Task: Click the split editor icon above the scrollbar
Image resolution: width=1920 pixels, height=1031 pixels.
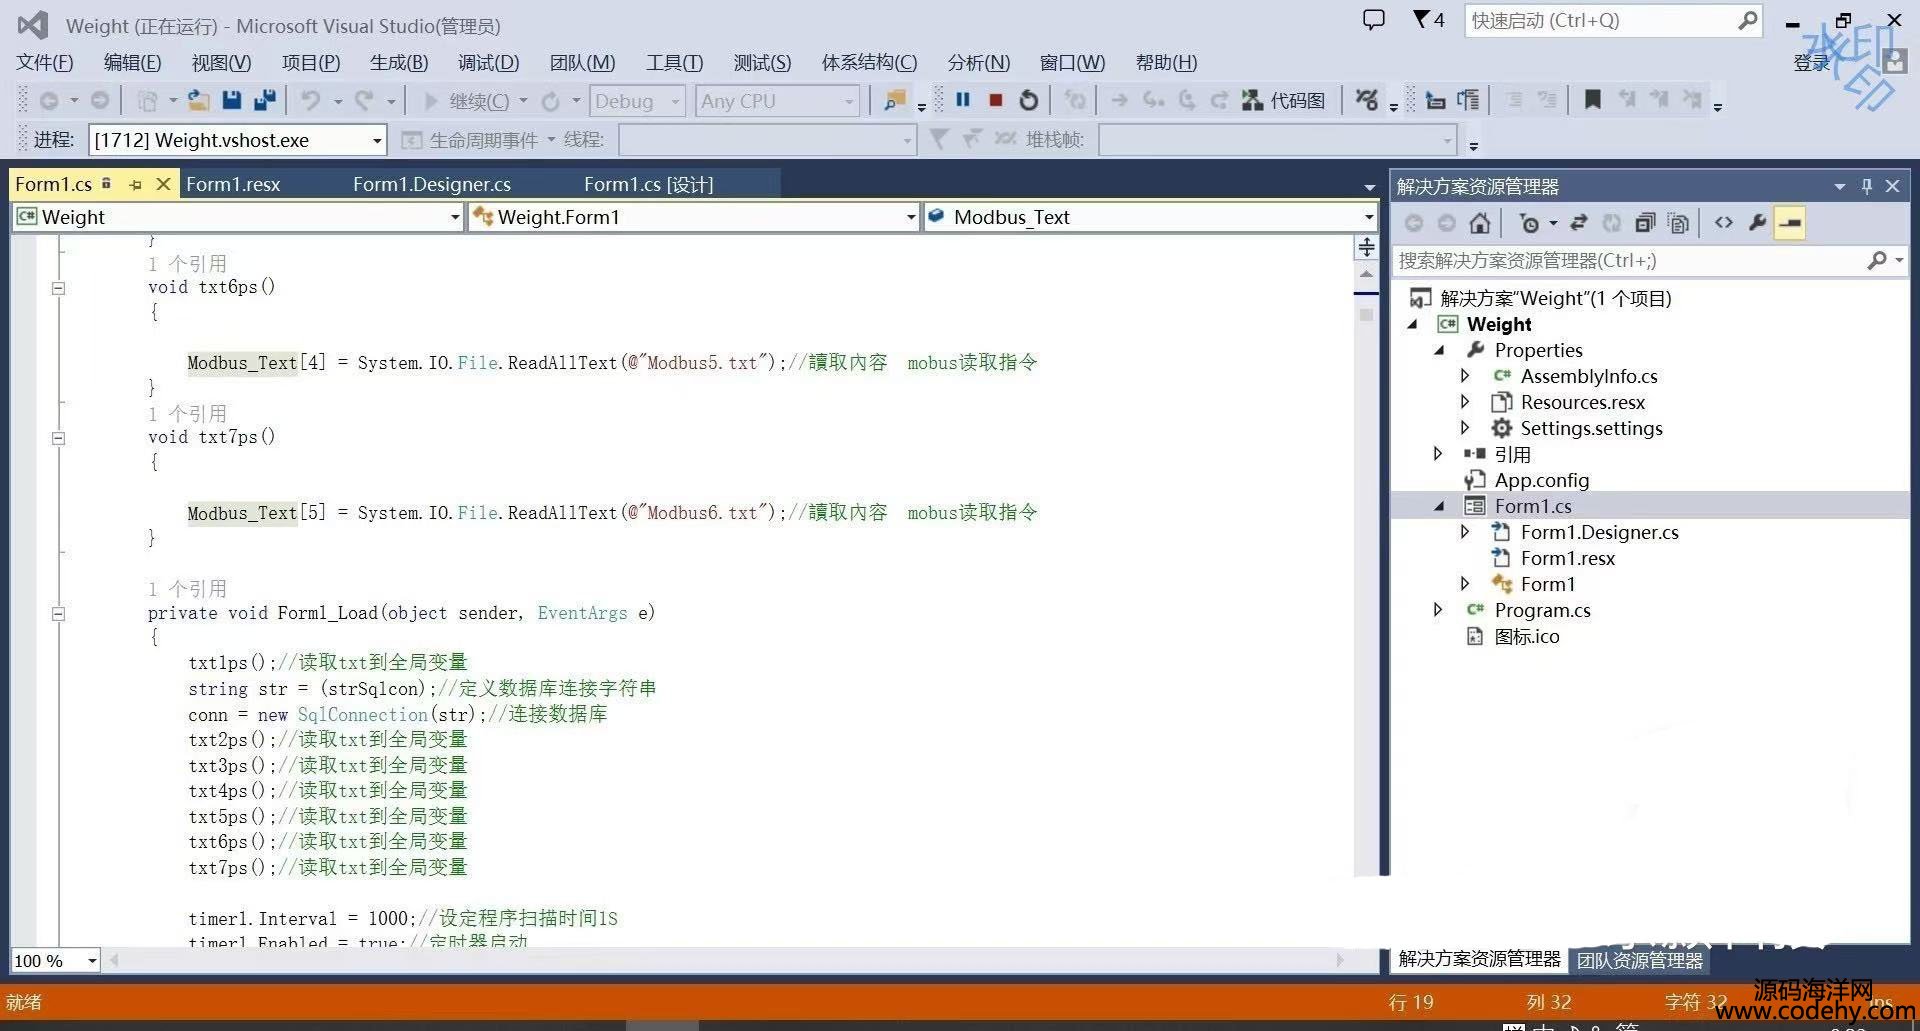Action: pyautogui.click(x=1366, y=246)
